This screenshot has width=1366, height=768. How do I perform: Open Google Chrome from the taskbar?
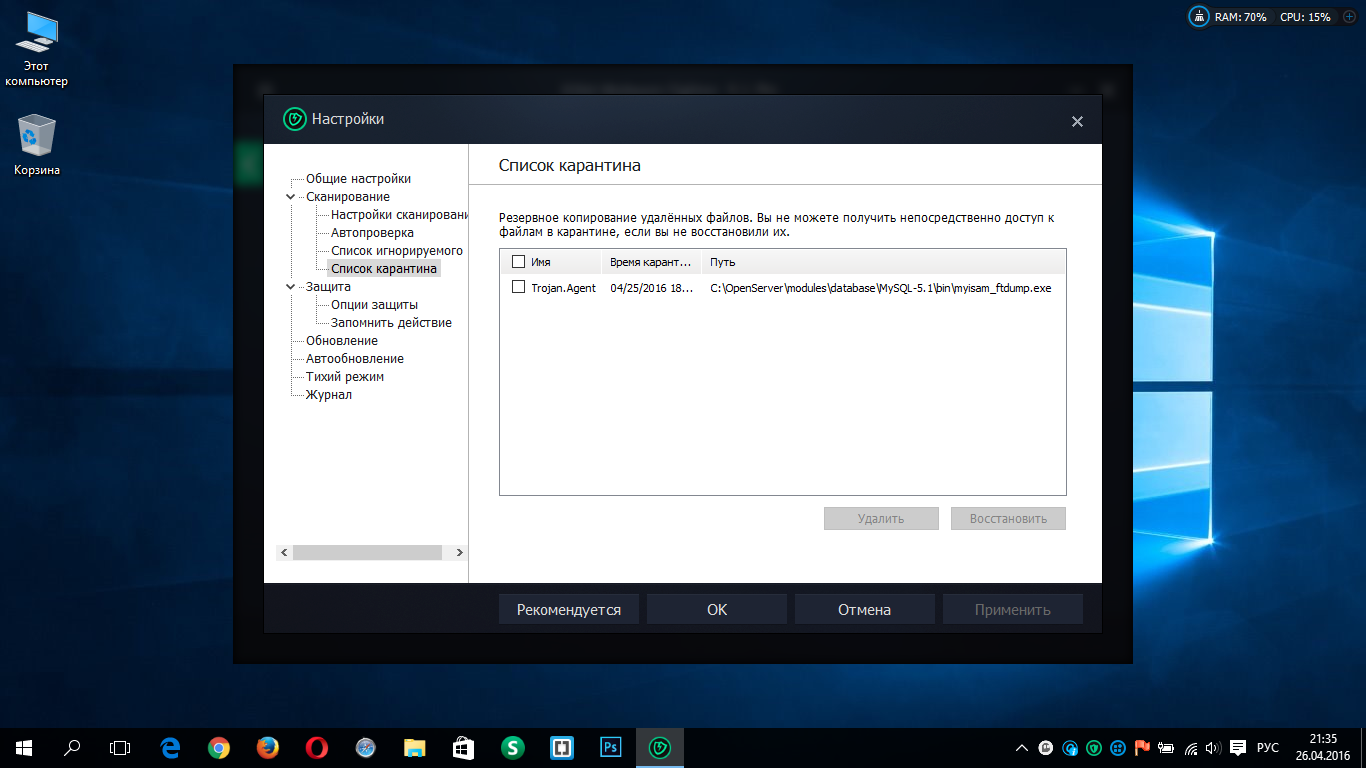(219, 747)
